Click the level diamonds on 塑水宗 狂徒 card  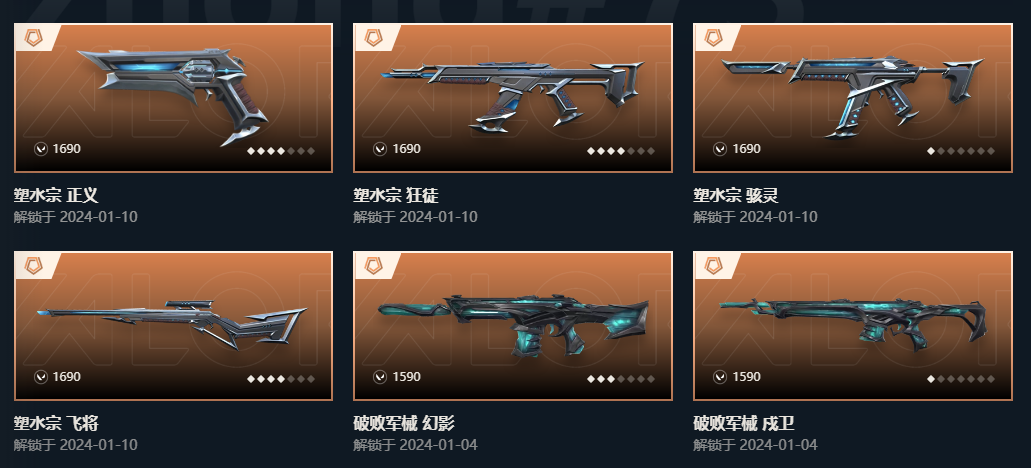coord(621,151)
